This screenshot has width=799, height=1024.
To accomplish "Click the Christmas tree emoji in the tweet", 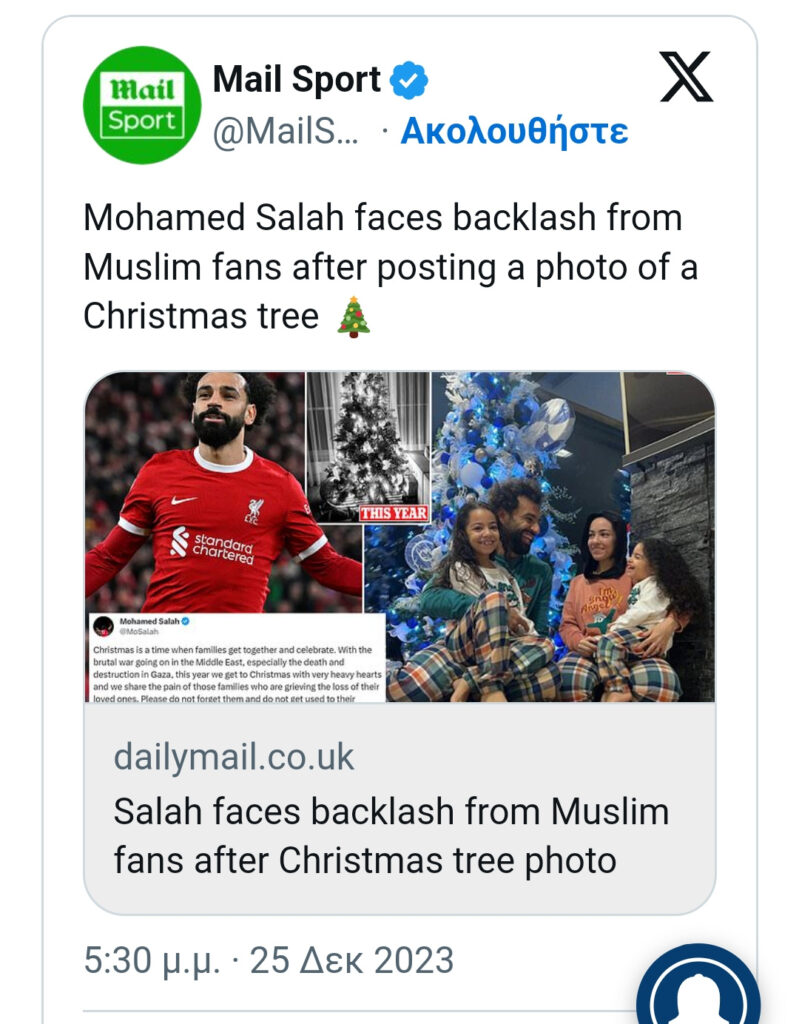I will coord(353,316).
